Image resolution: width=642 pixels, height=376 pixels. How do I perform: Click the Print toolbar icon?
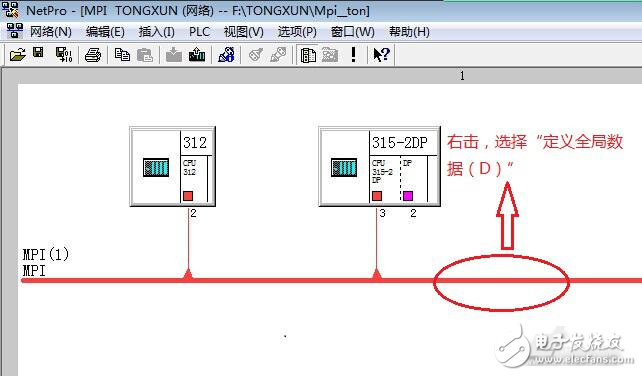[93, 55]
